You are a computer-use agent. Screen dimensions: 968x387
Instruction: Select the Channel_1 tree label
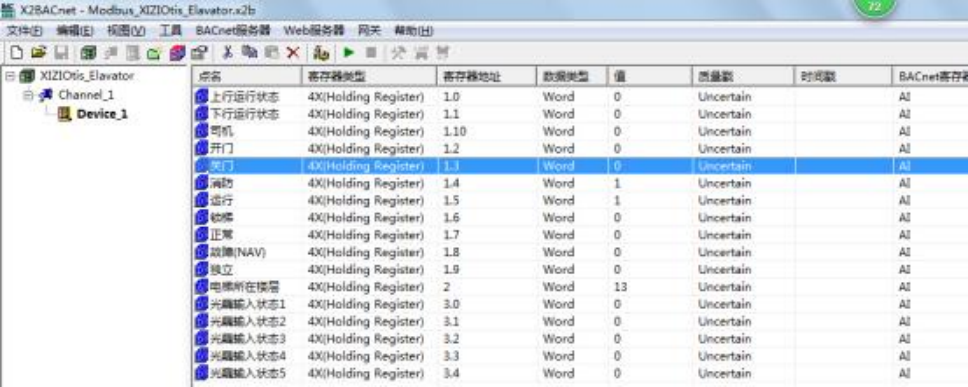(x=86, y=95)
